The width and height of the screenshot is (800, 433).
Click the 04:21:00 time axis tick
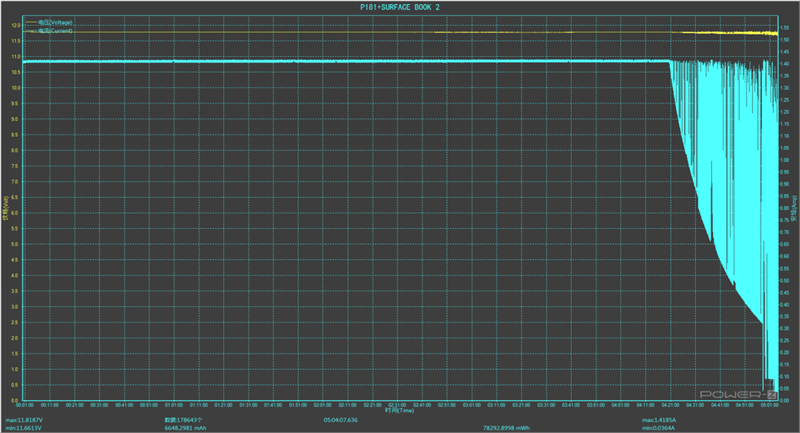click(670, 405)
